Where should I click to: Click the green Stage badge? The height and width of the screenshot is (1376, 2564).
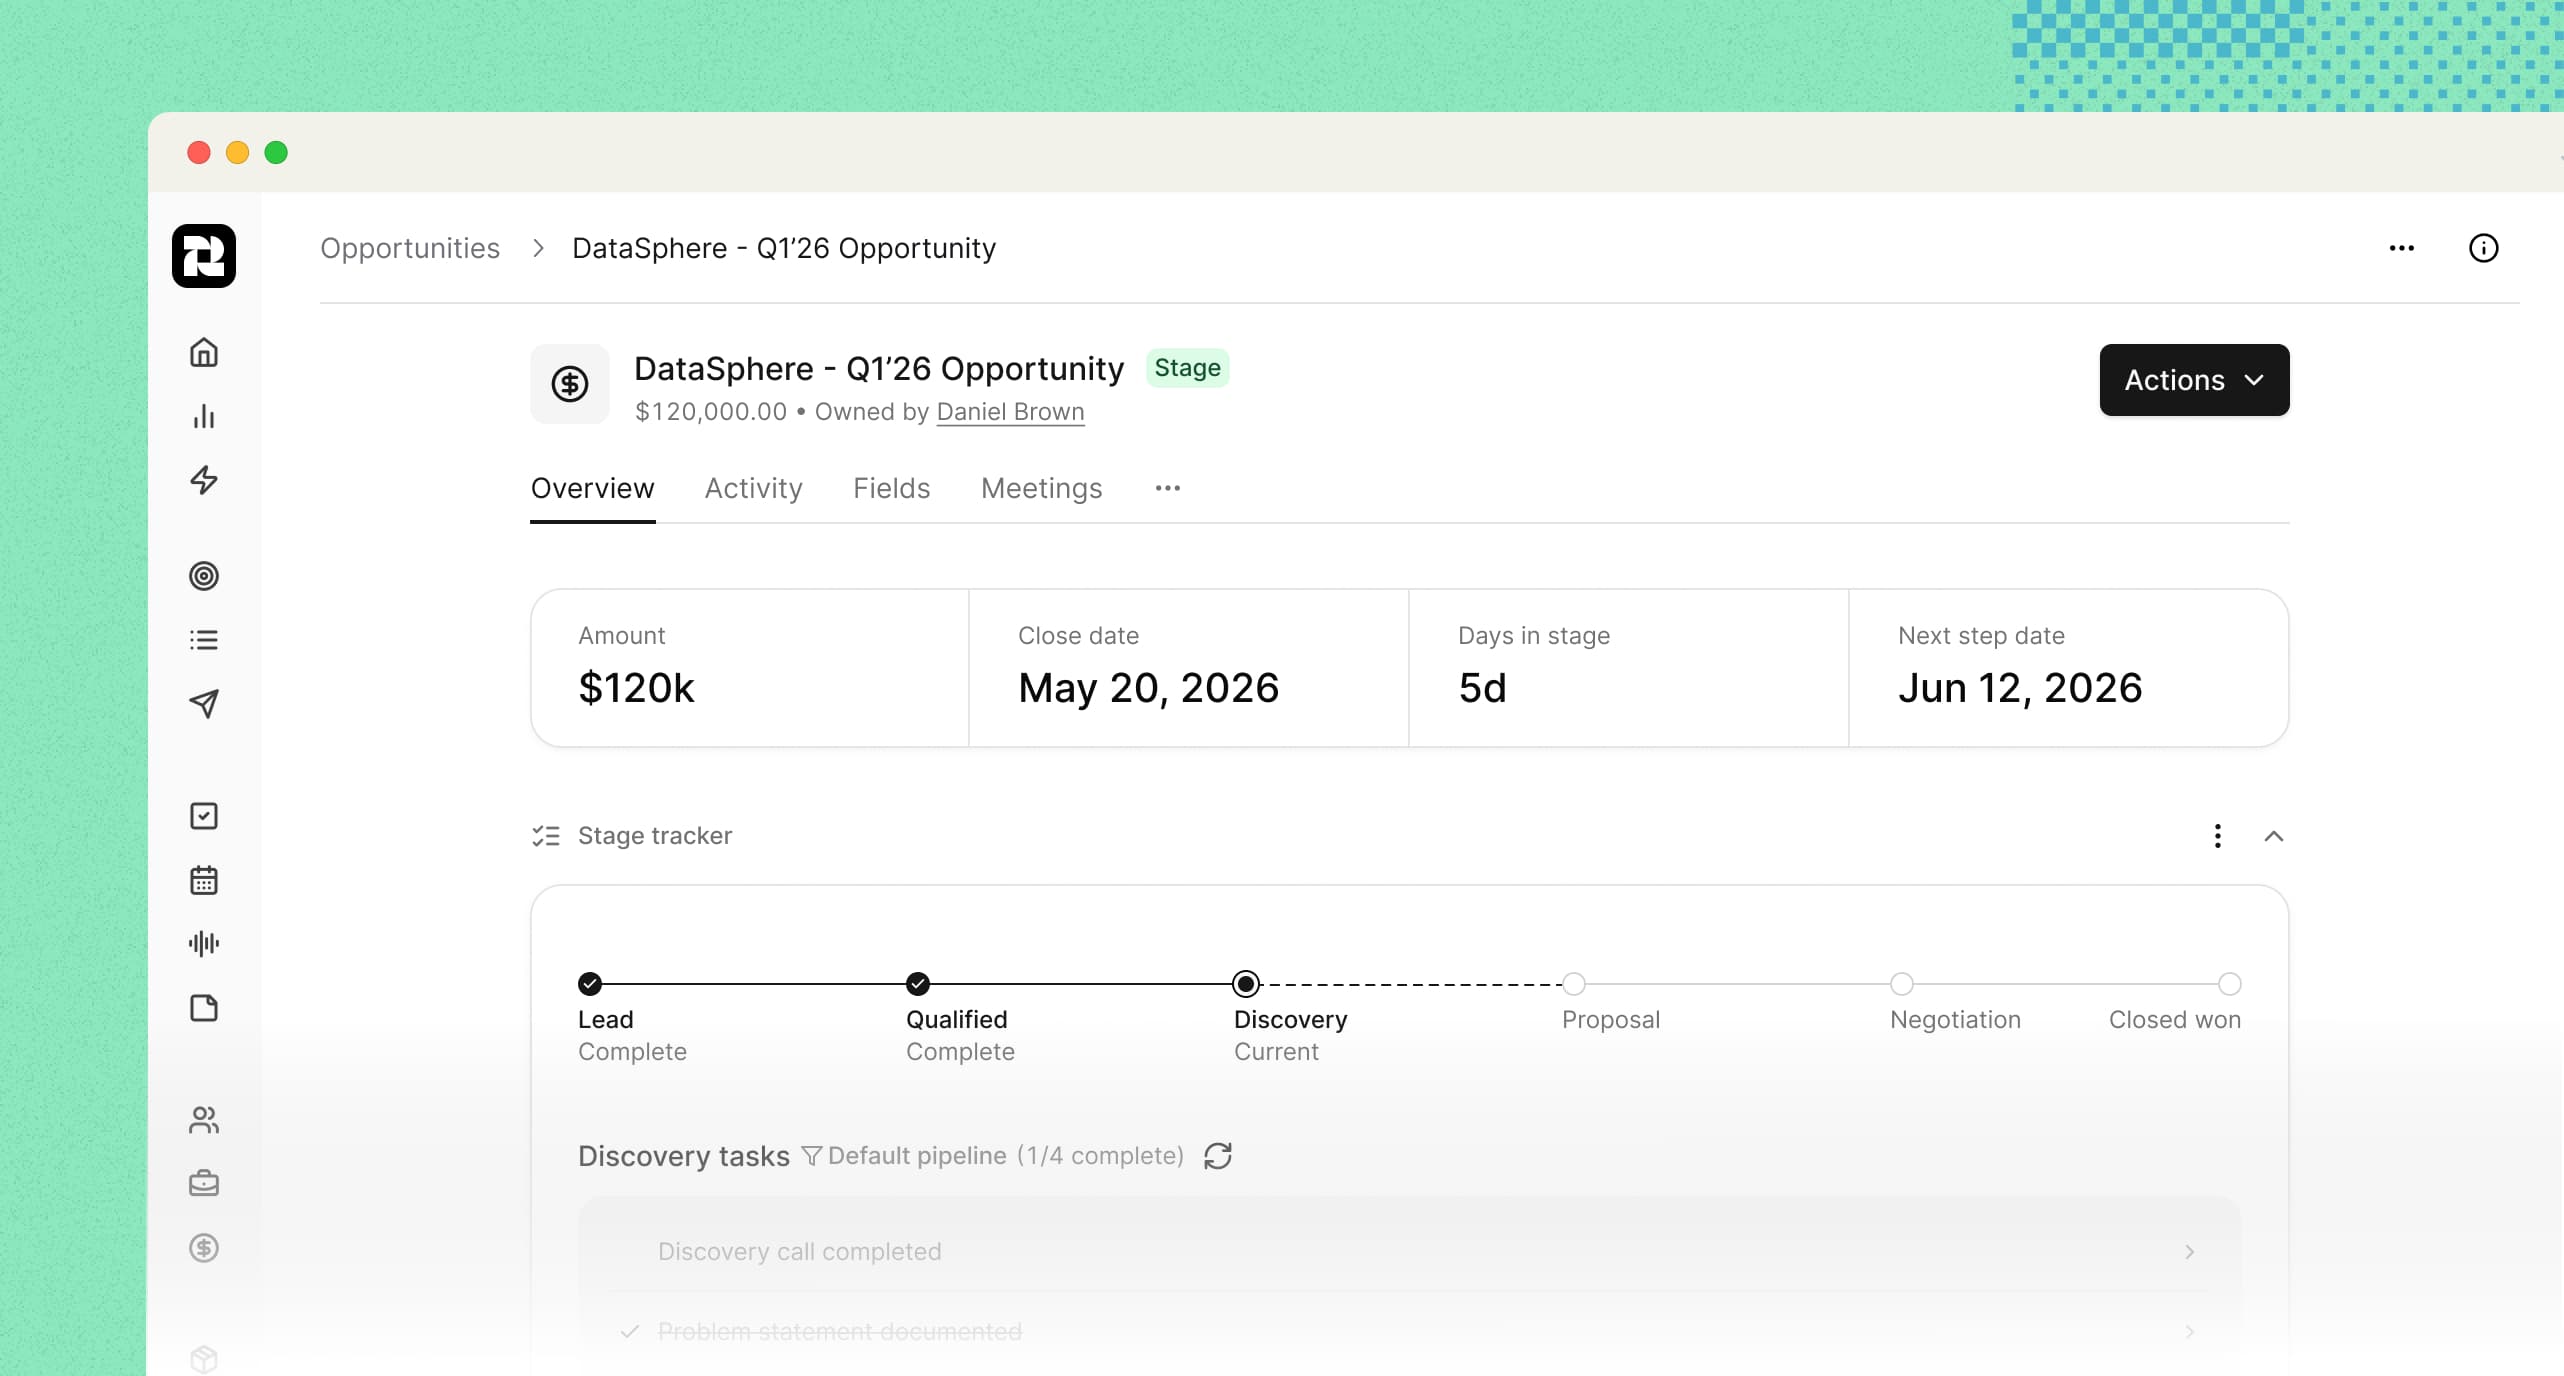pyautogui.click(x=1188, y=368)
